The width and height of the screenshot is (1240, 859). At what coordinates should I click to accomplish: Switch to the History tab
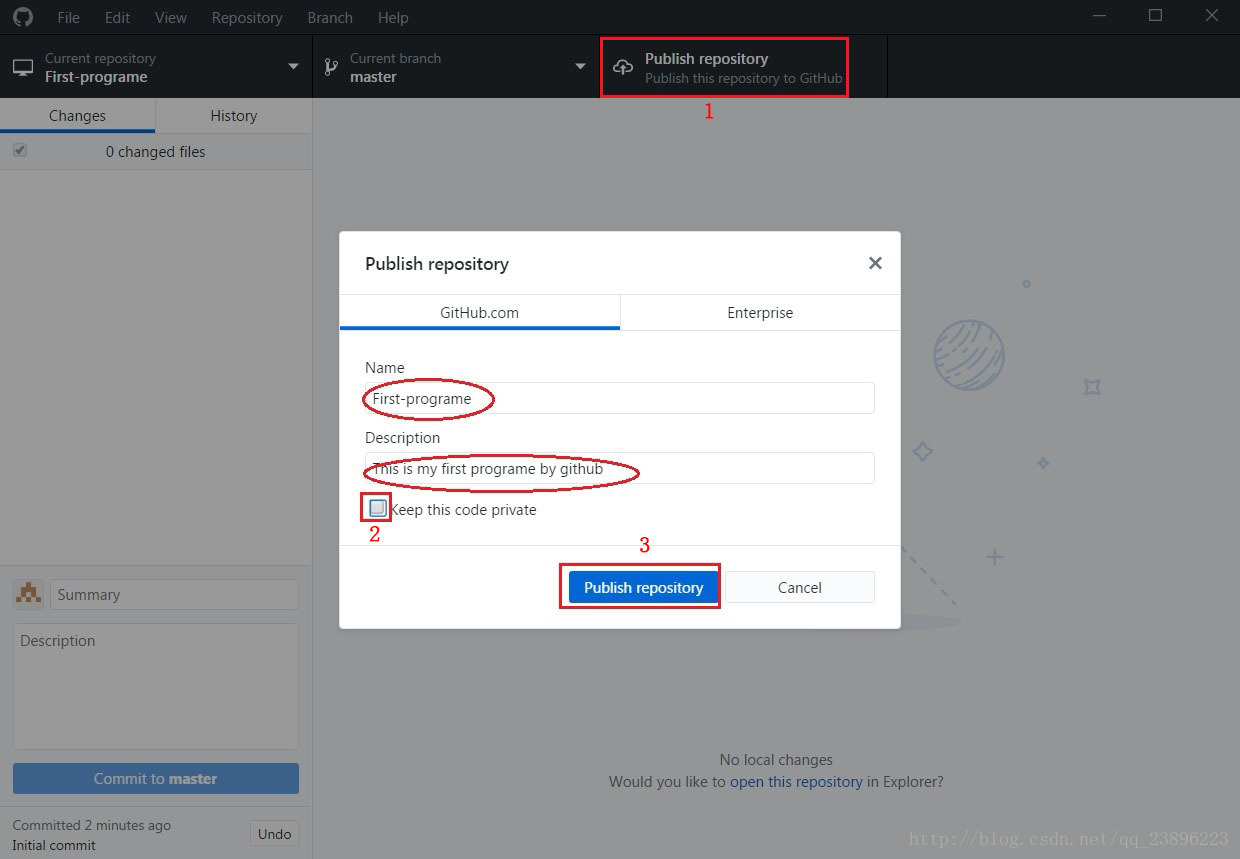point(234,116)
